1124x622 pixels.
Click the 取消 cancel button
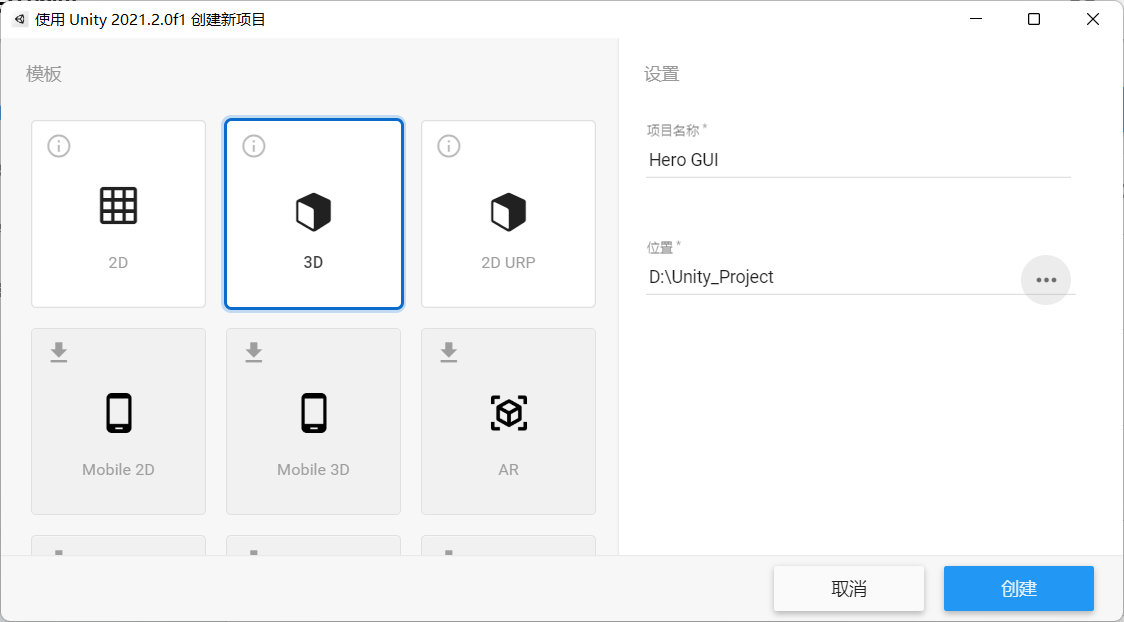click(x=849, y=589)
